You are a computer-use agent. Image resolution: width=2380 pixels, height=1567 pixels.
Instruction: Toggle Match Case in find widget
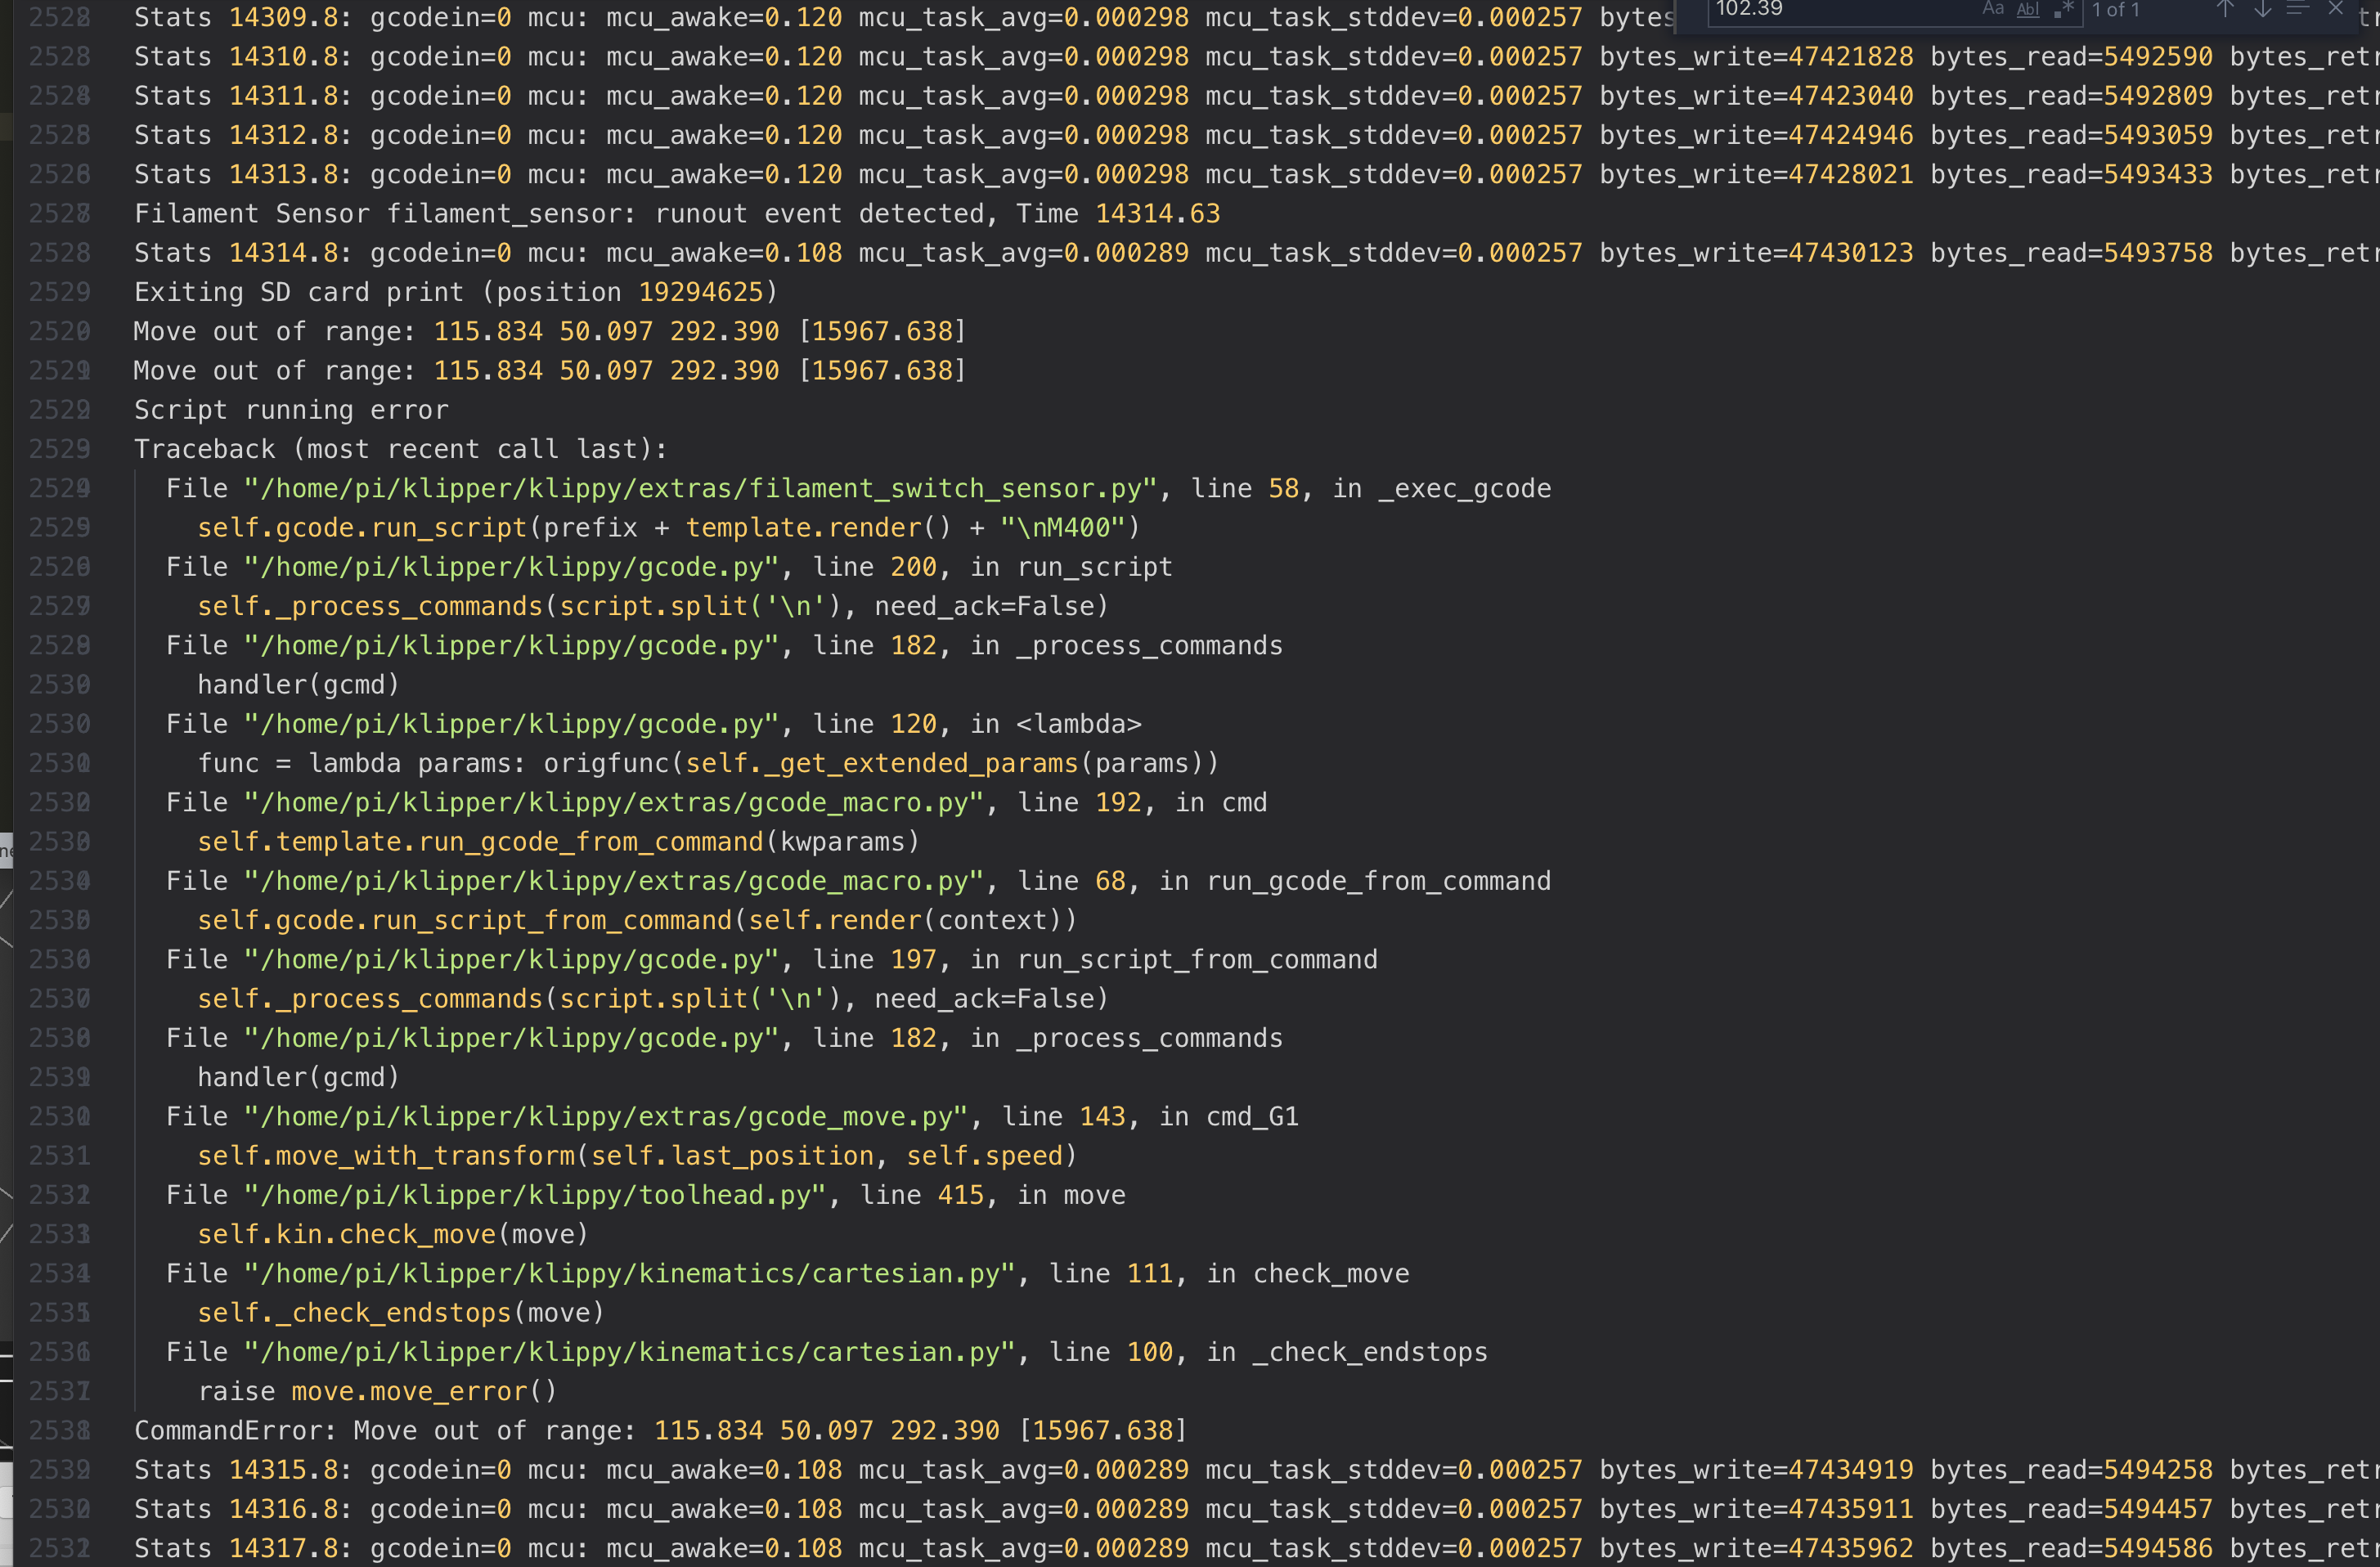tap(1993, 10)
